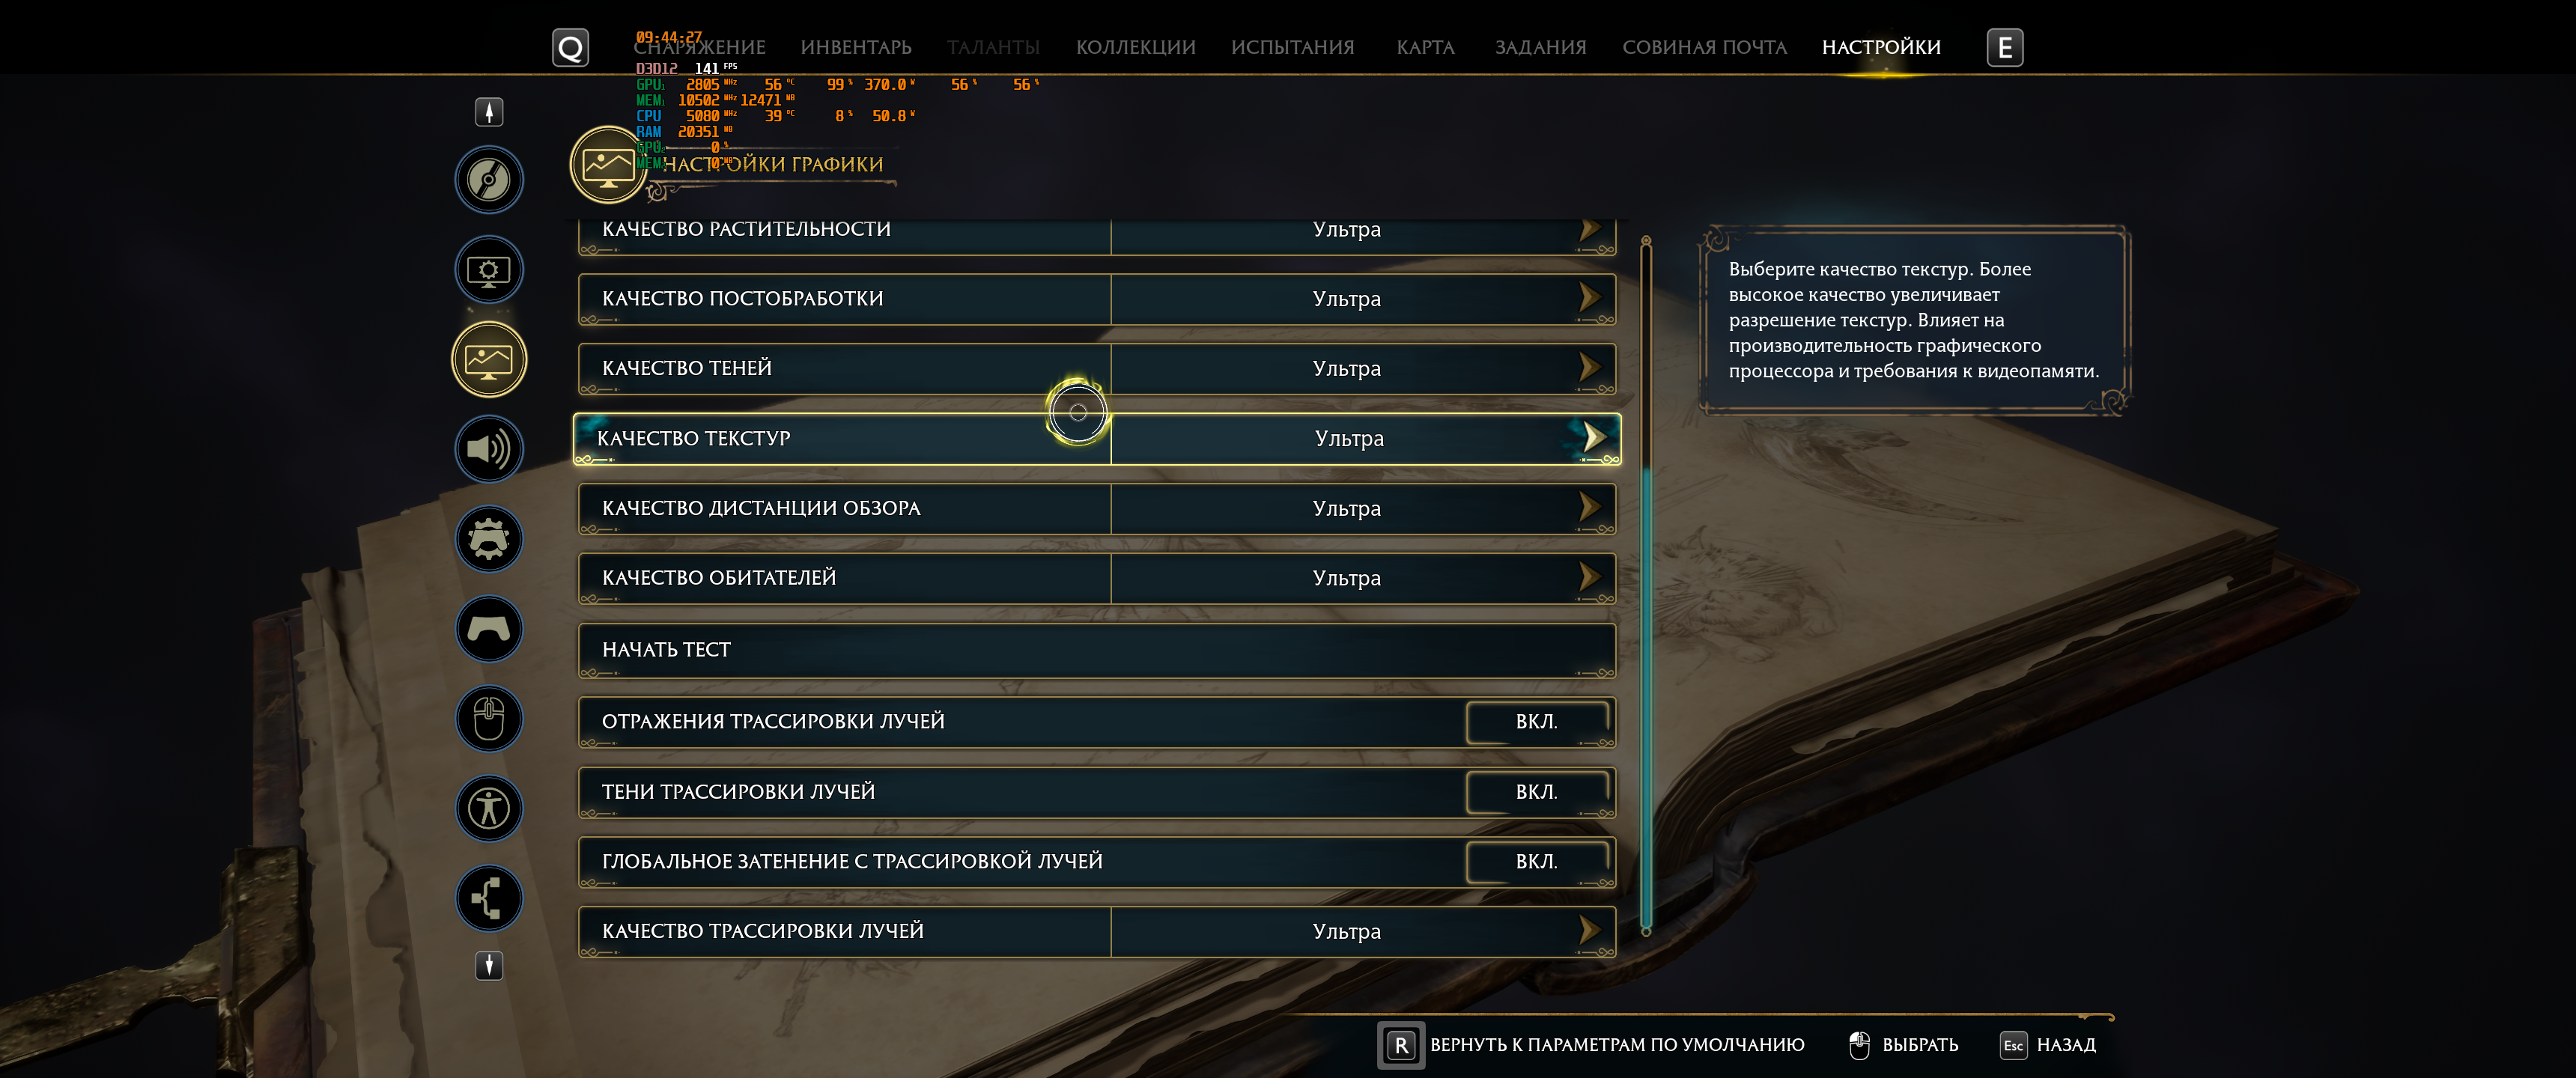The width and height of the screenshot is (2576, 1078).
Task: Click the settings list vertical scrollbar
Action: tap(1645, 586)
